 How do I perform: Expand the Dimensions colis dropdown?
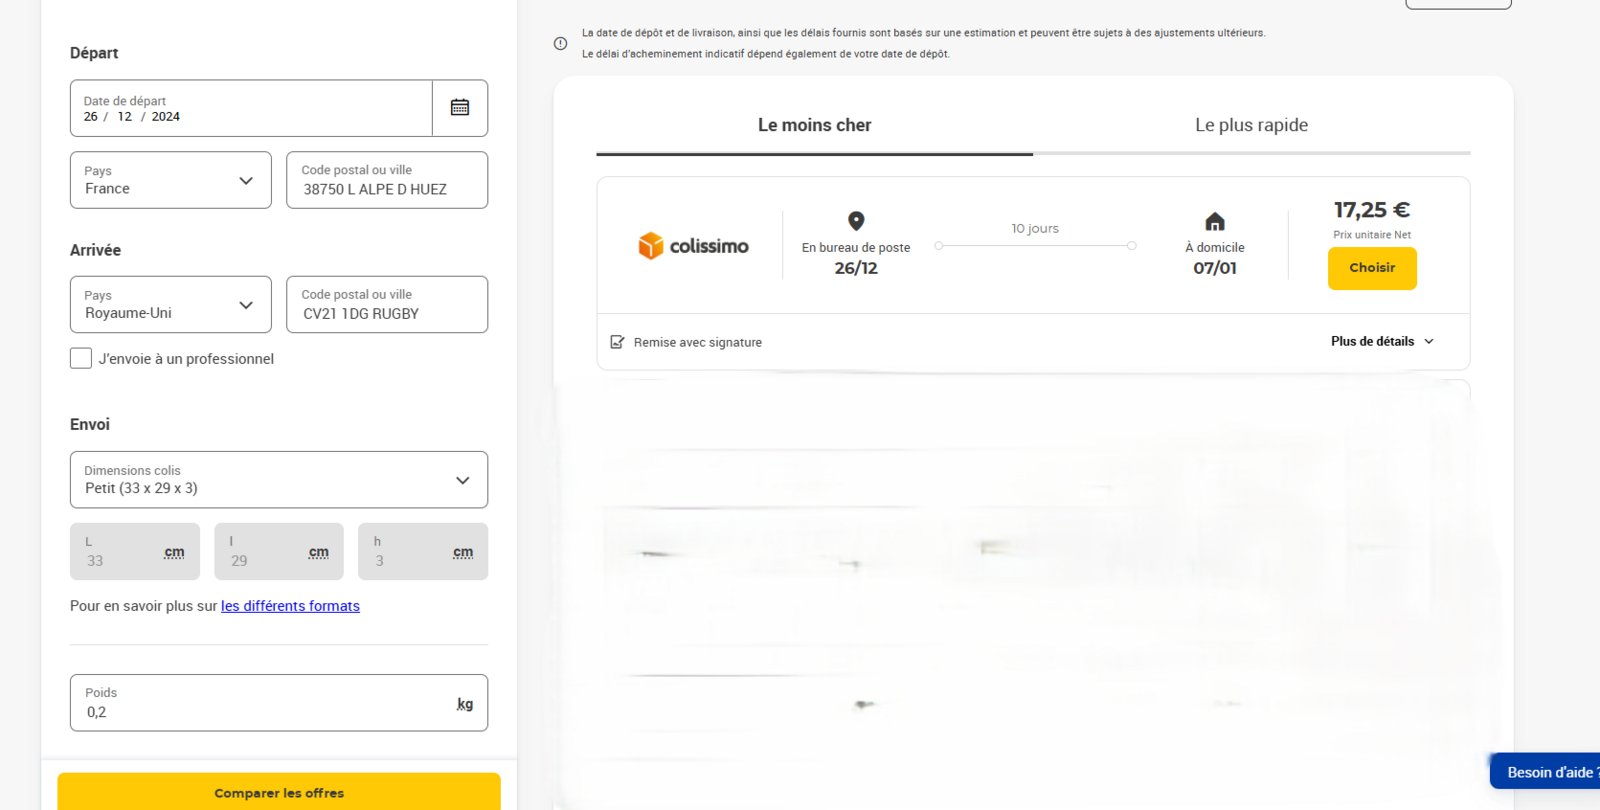point(278,480)
